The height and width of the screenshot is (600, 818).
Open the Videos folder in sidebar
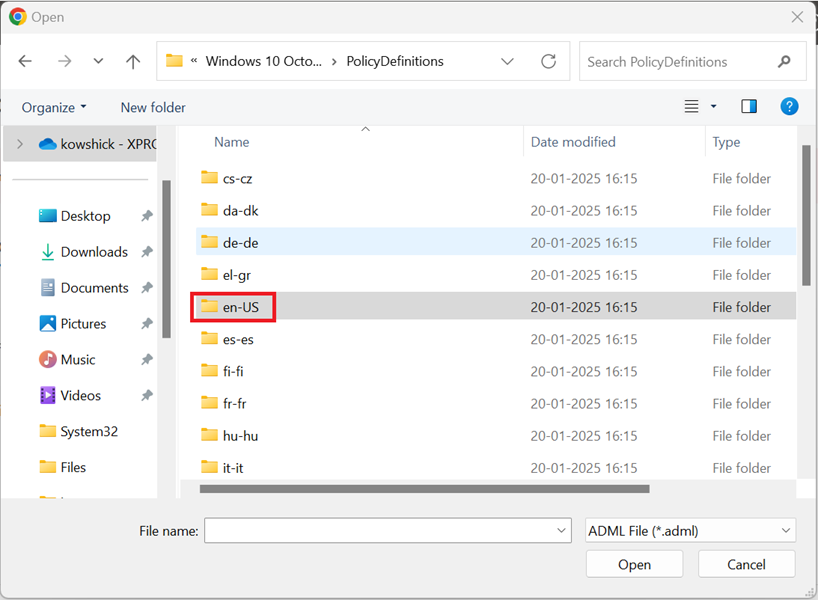pos(80,396)
